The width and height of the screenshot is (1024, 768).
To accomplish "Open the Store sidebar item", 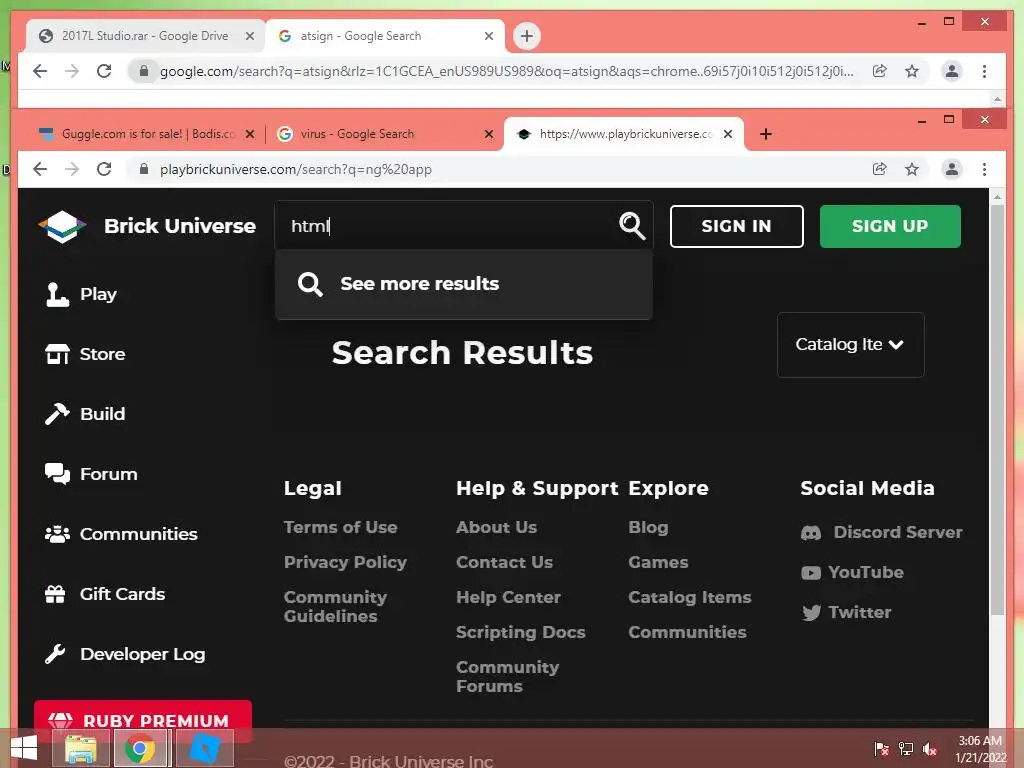I will (85, 354).
